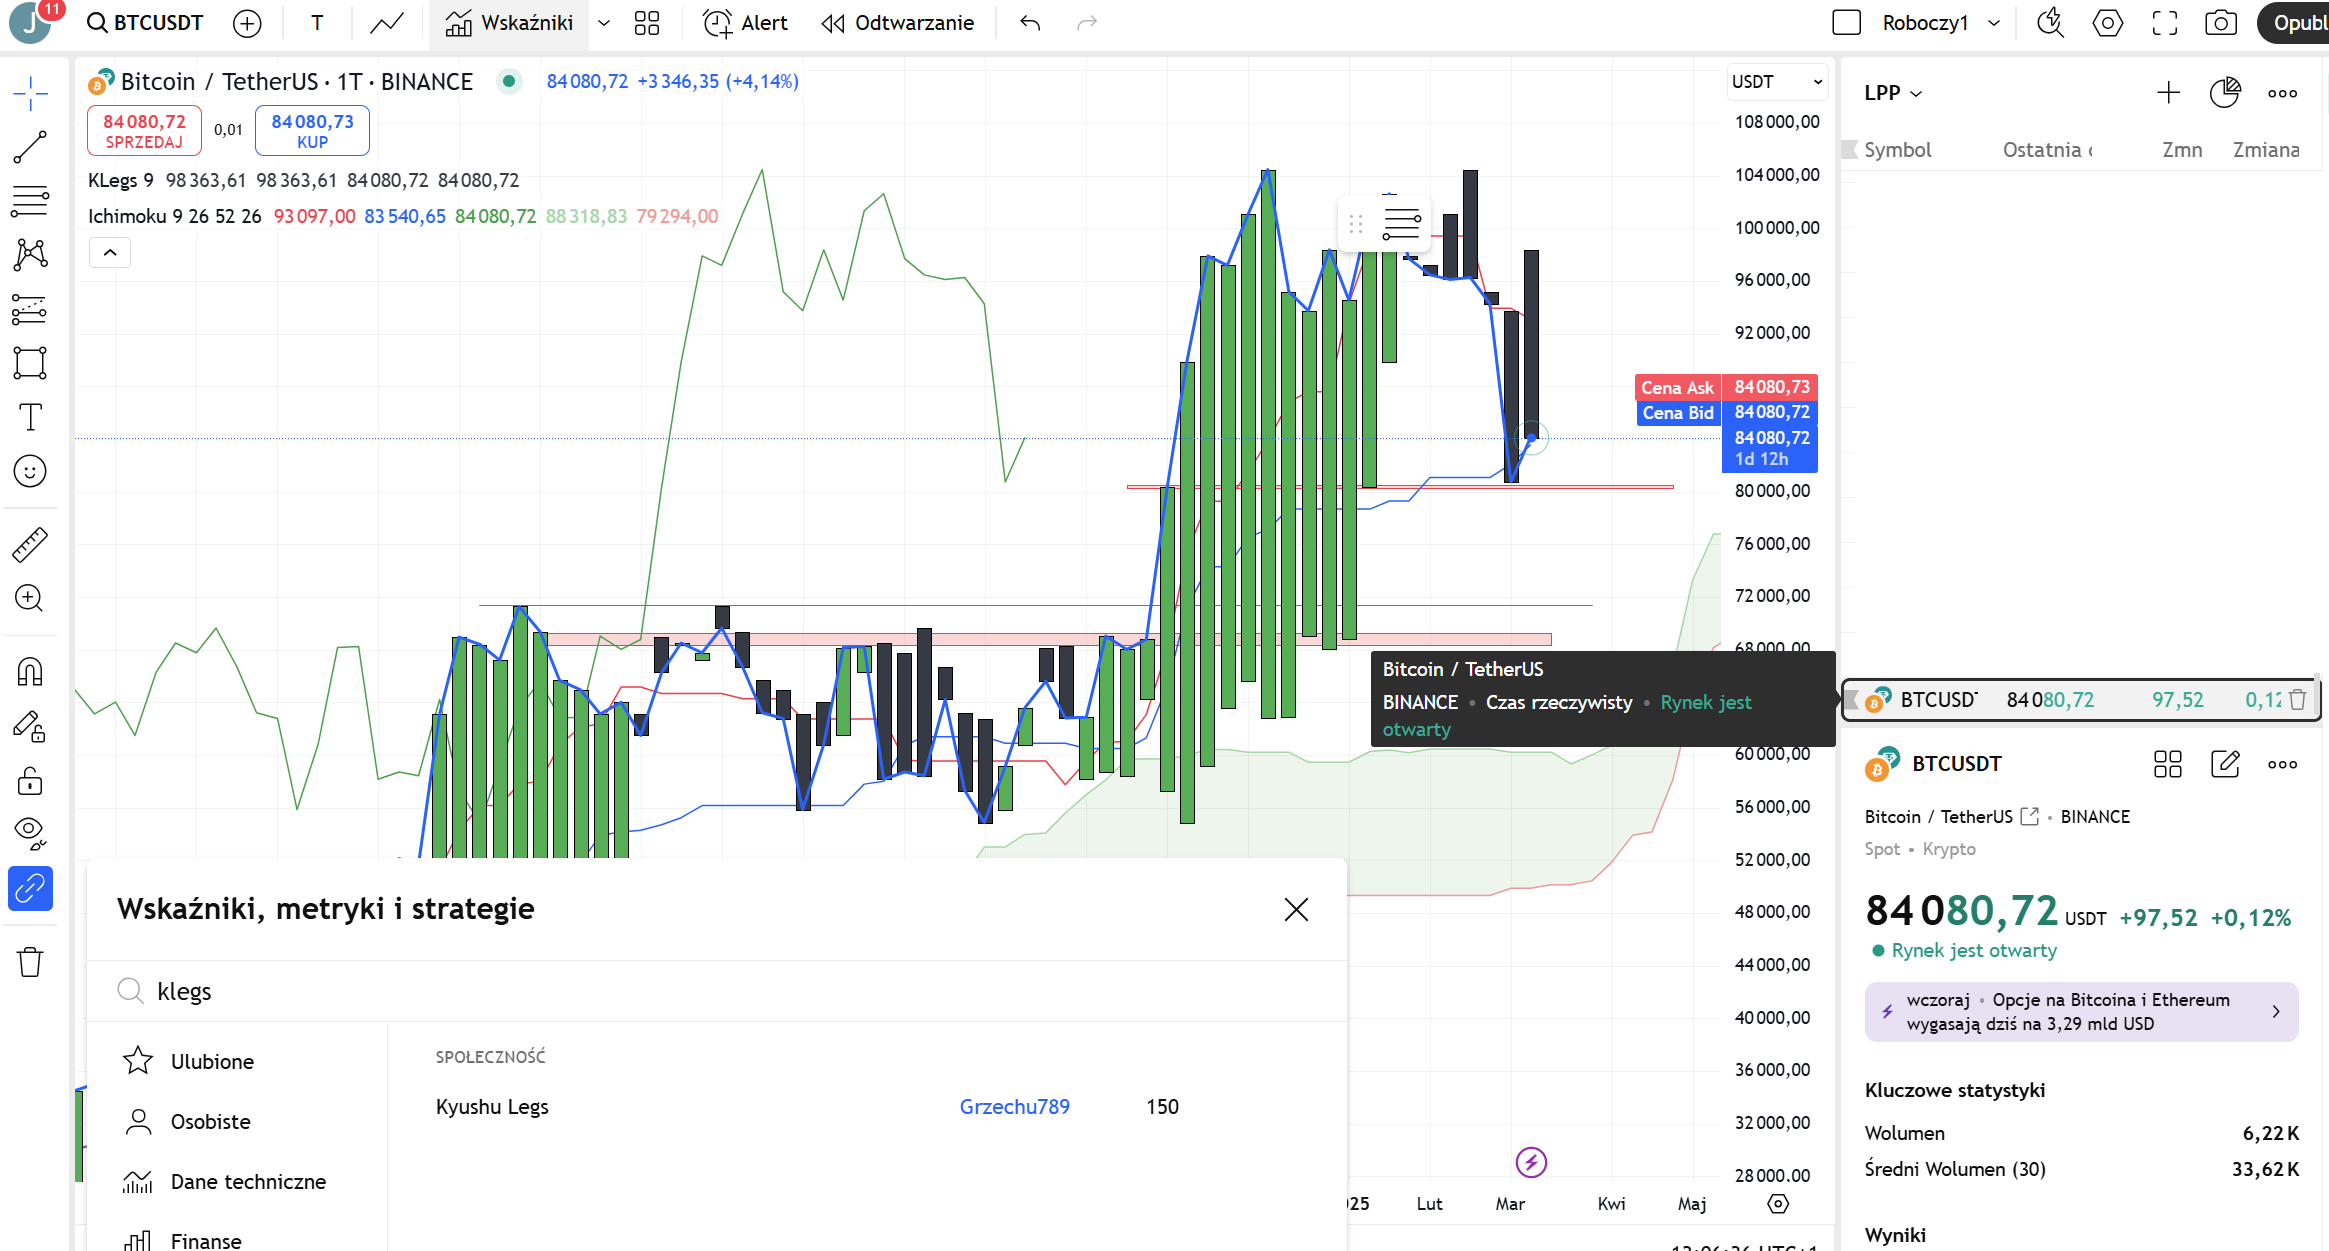Screen dimensions: 2329x1251
Task: Toggle magnet mode for drawings
Action: (30, 671)
